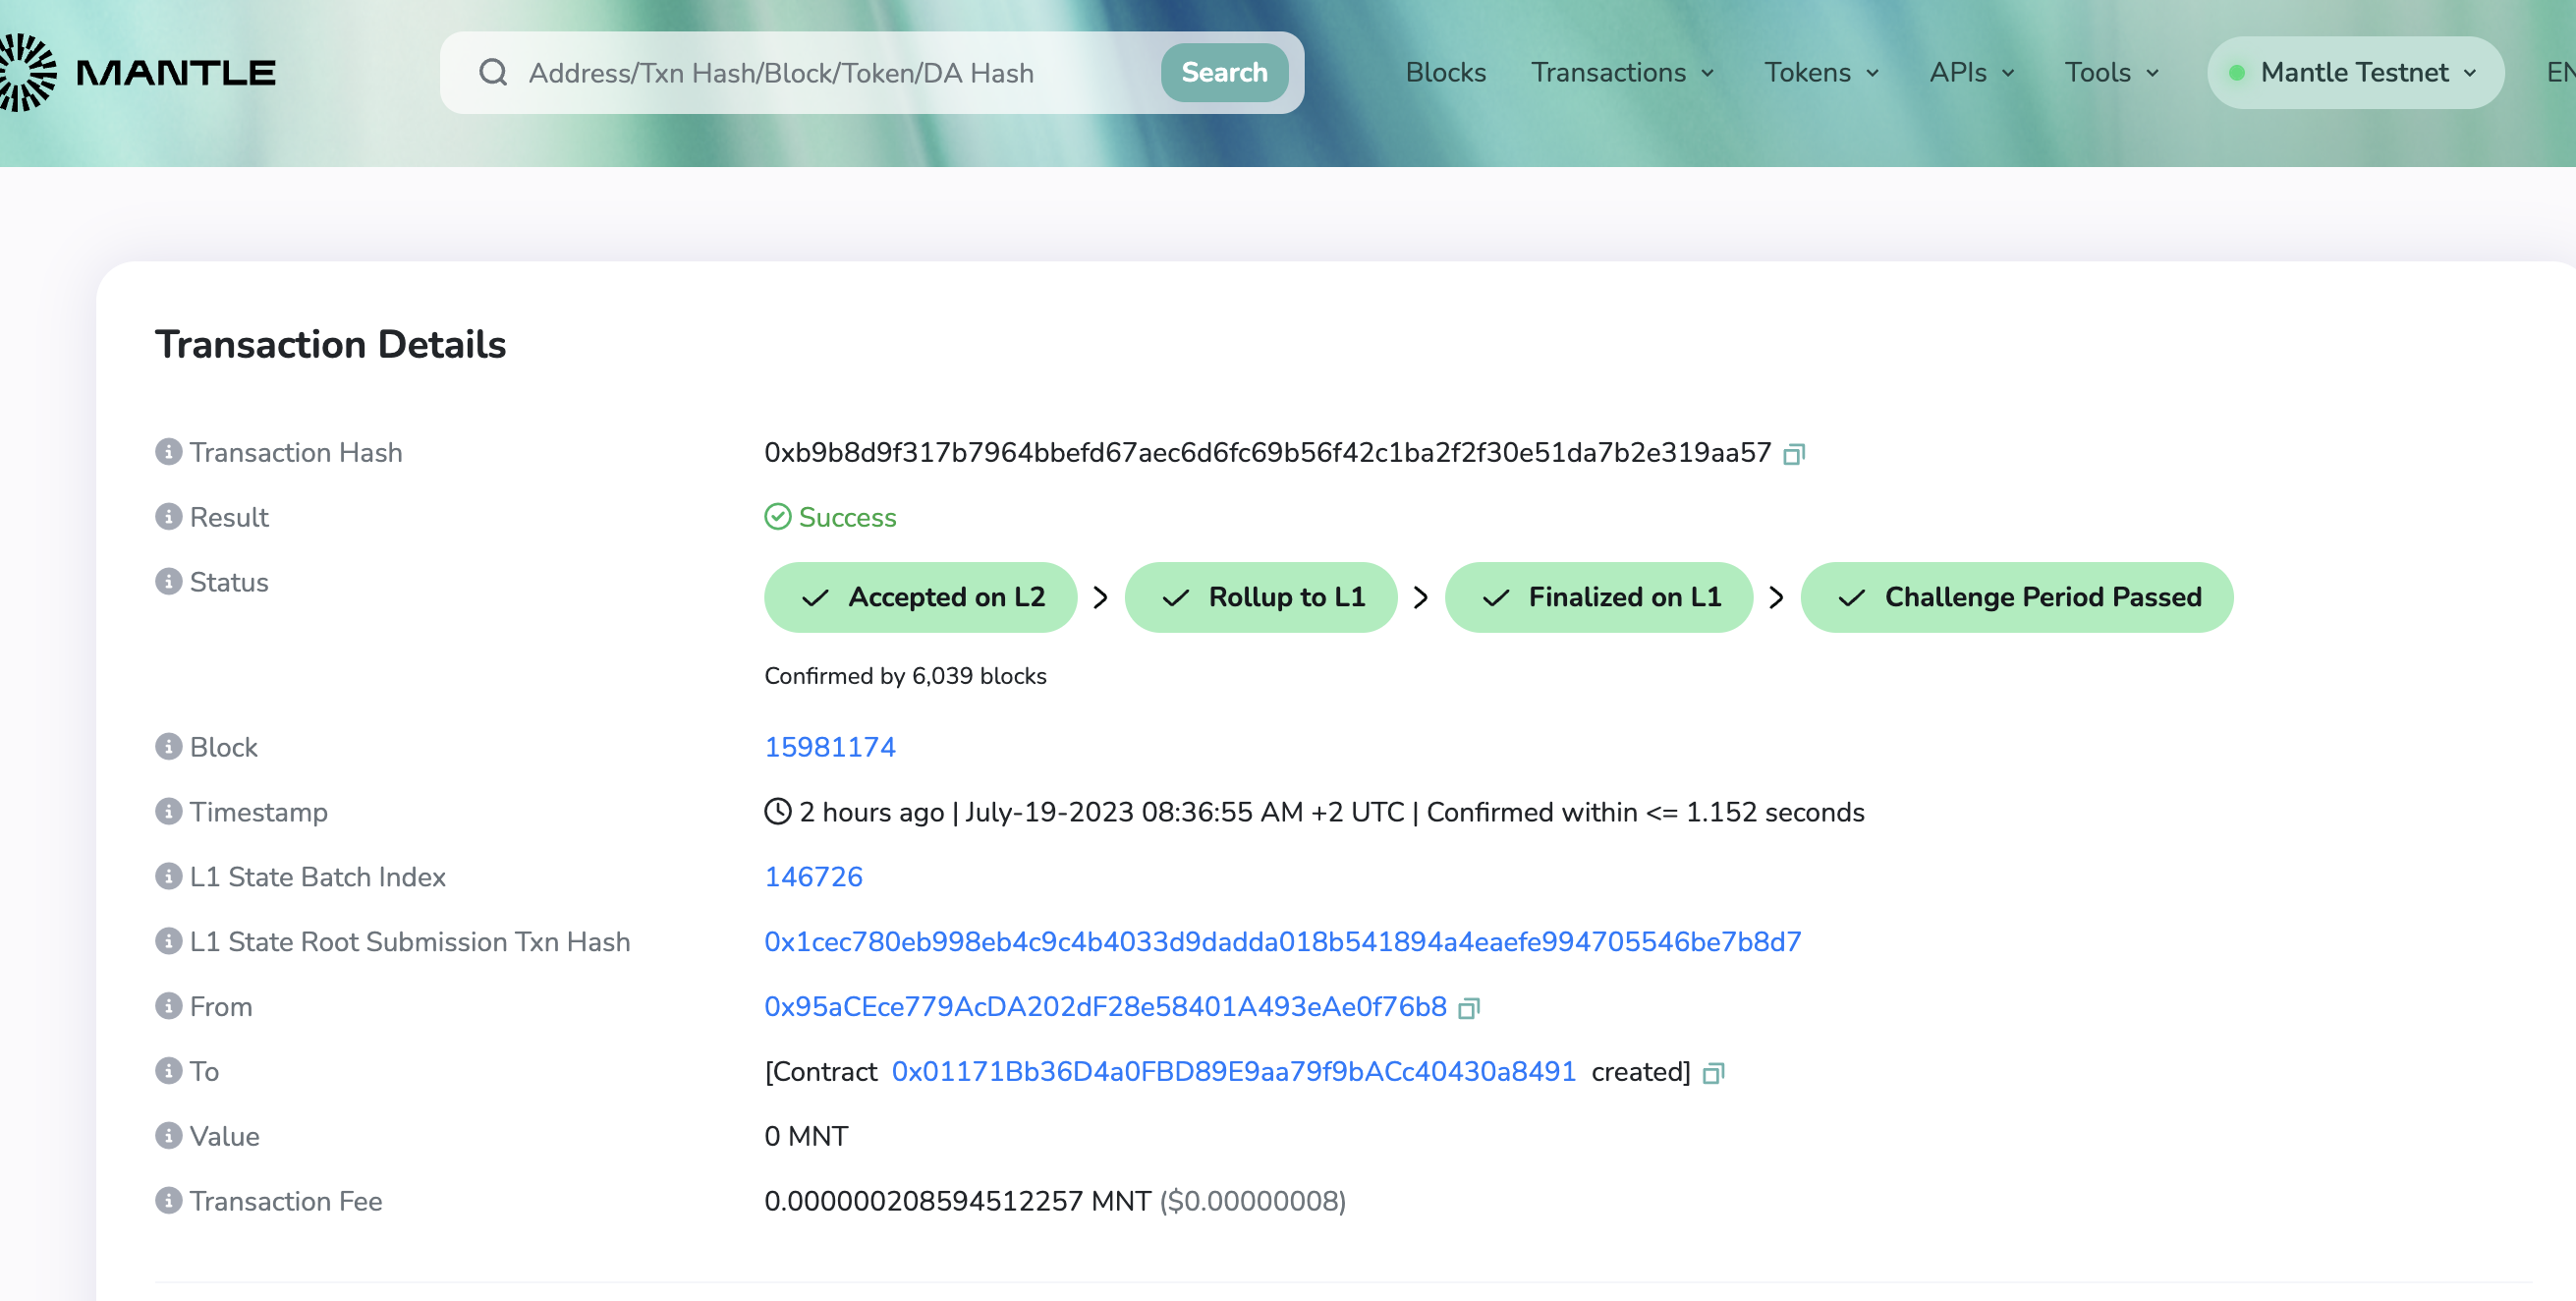Image resolution: width=2576 pixels, height=1301 pixels.
Task: Copy the created contract address icon
Action: (1713, 1073)
